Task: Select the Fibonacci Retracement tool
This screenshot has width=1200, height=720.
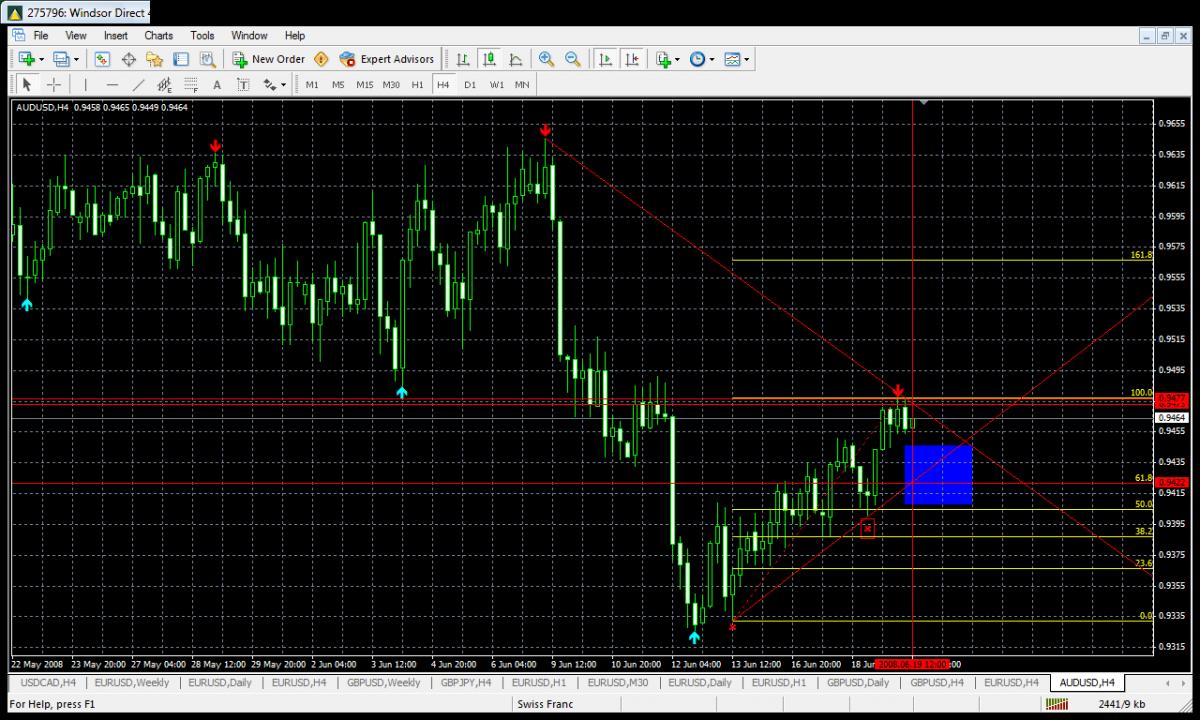Action: (190, 85)
